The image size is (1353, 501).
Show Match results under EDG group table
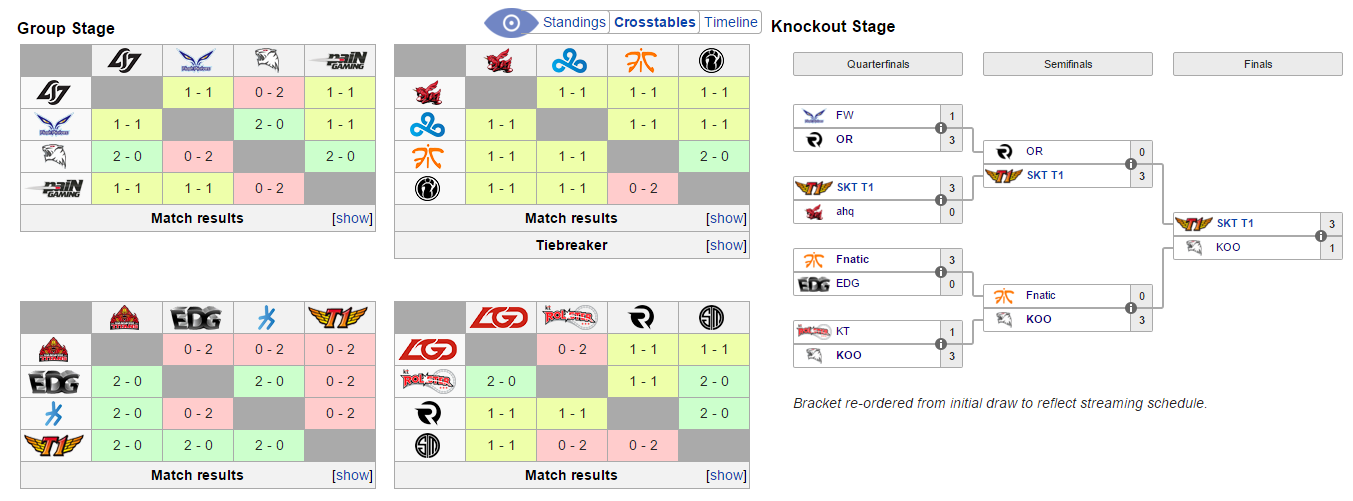pyautogui.click(x=351, y=475)
